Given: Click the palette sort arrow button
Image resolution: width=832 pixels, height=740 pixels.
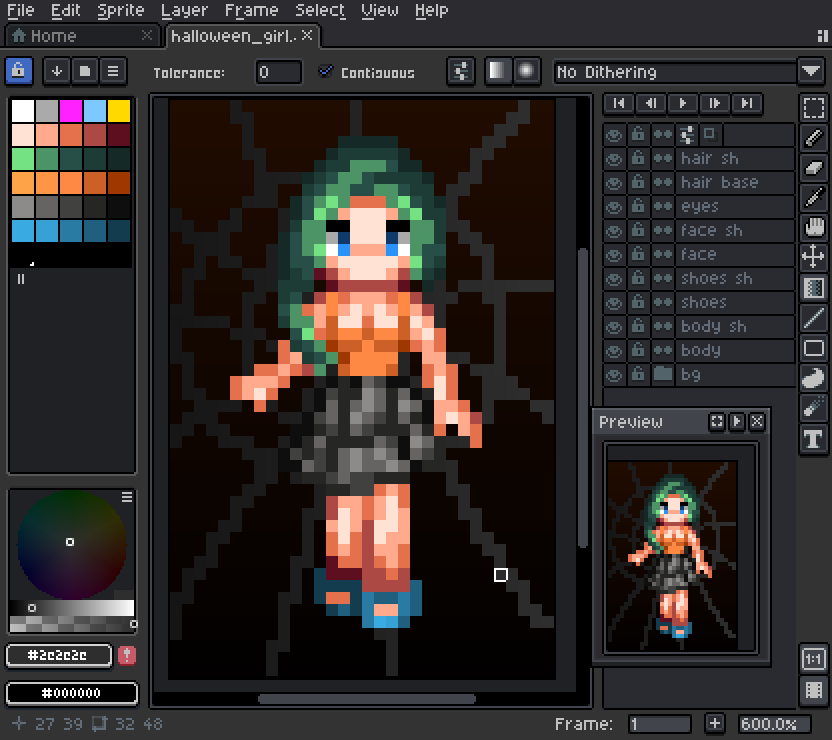Looking at the screenshot, I should click(57, 71).
